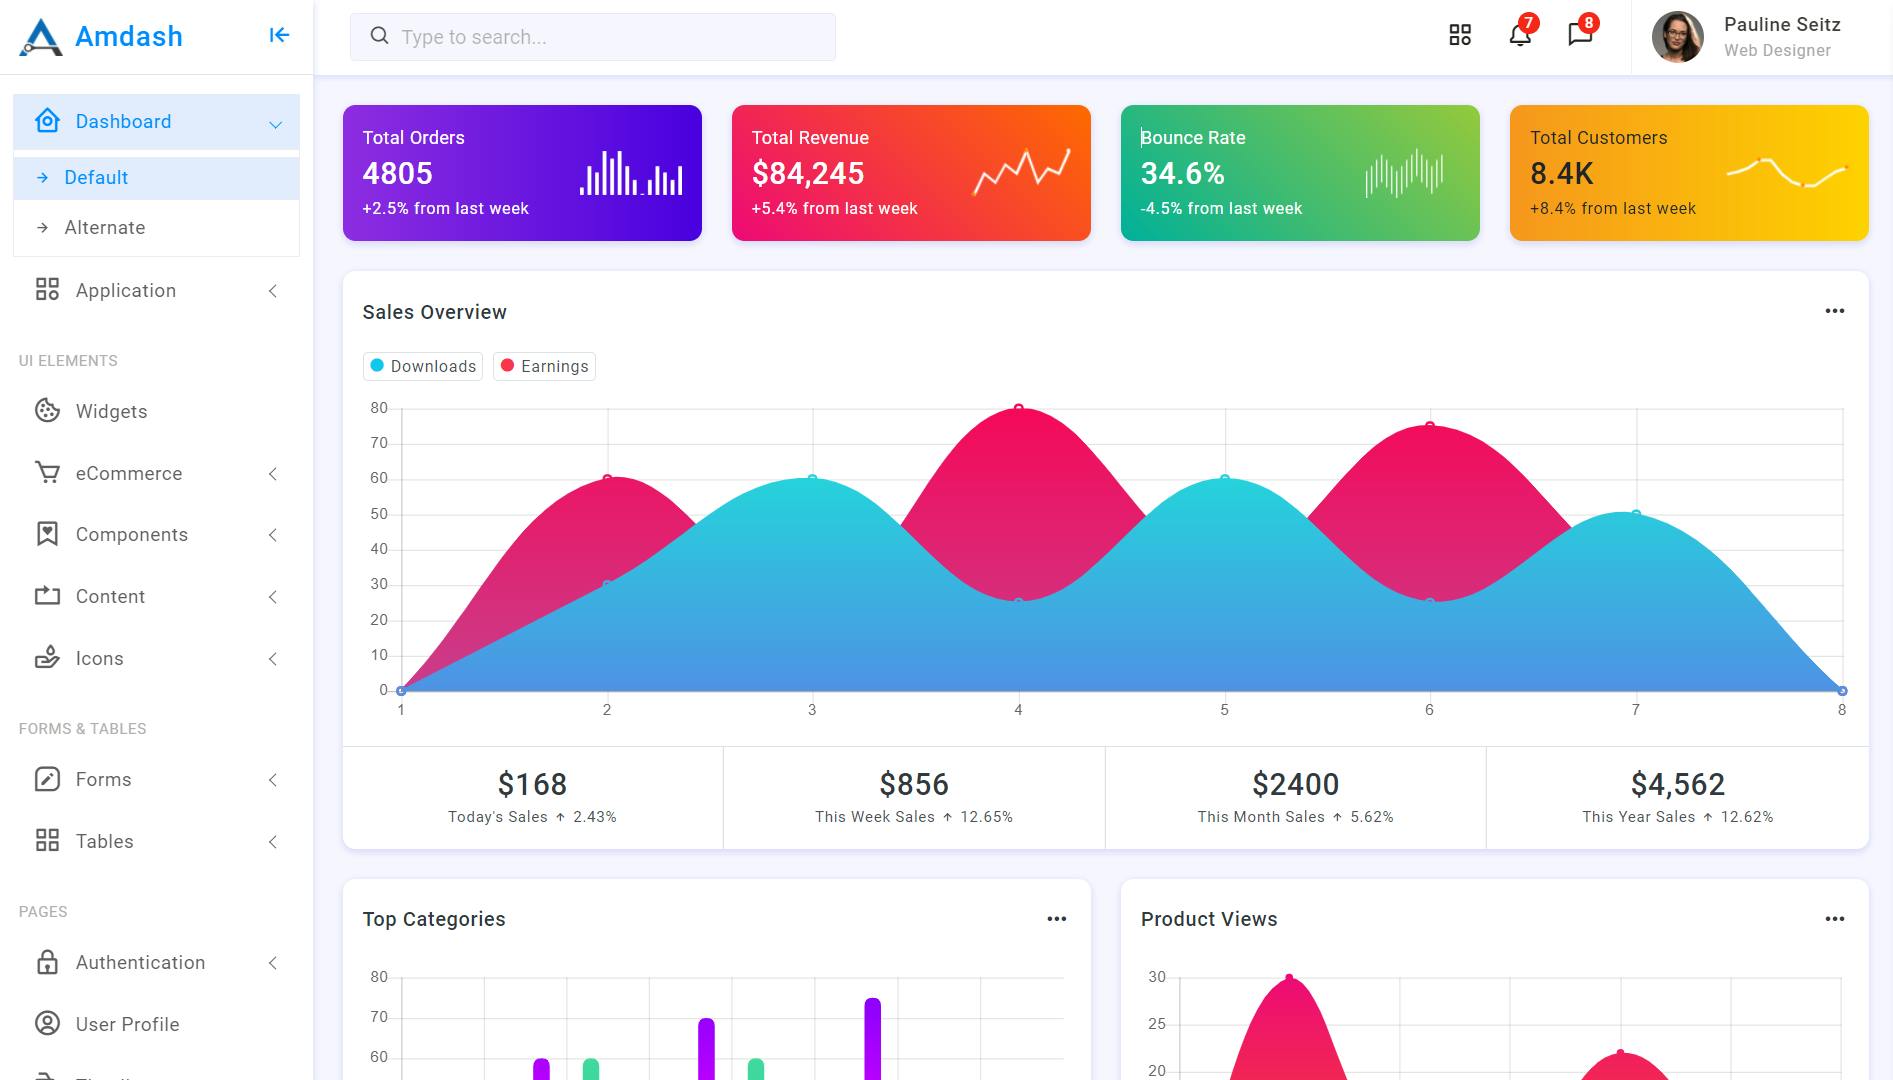The image size is (1893, 1080).
Task: Open Top Categories three-dot options menu
Action: (x=1056, y=919)
